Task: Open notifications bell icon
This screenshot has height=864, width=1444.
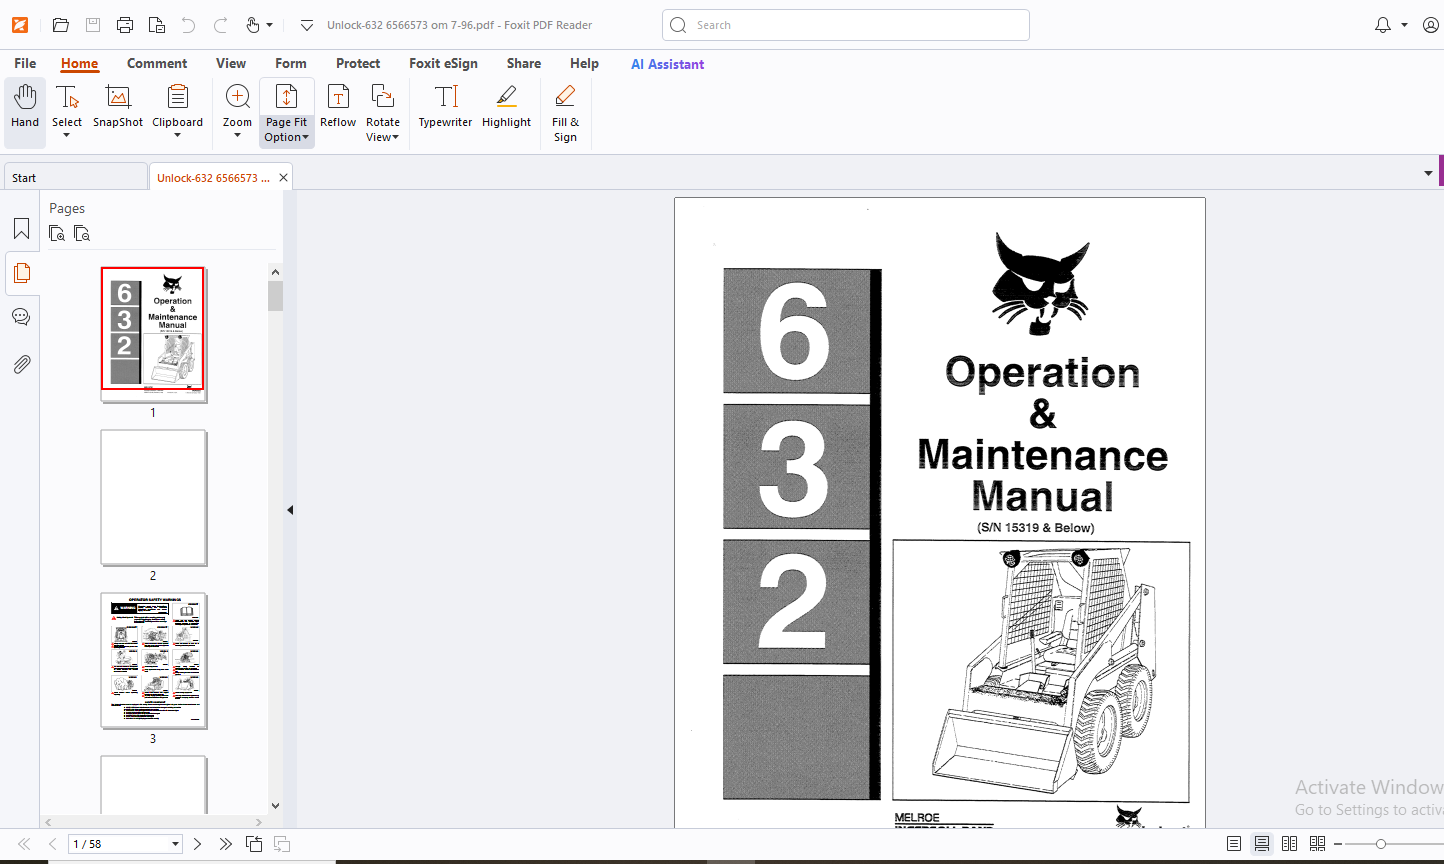Action: click(x=1383, y=25)
